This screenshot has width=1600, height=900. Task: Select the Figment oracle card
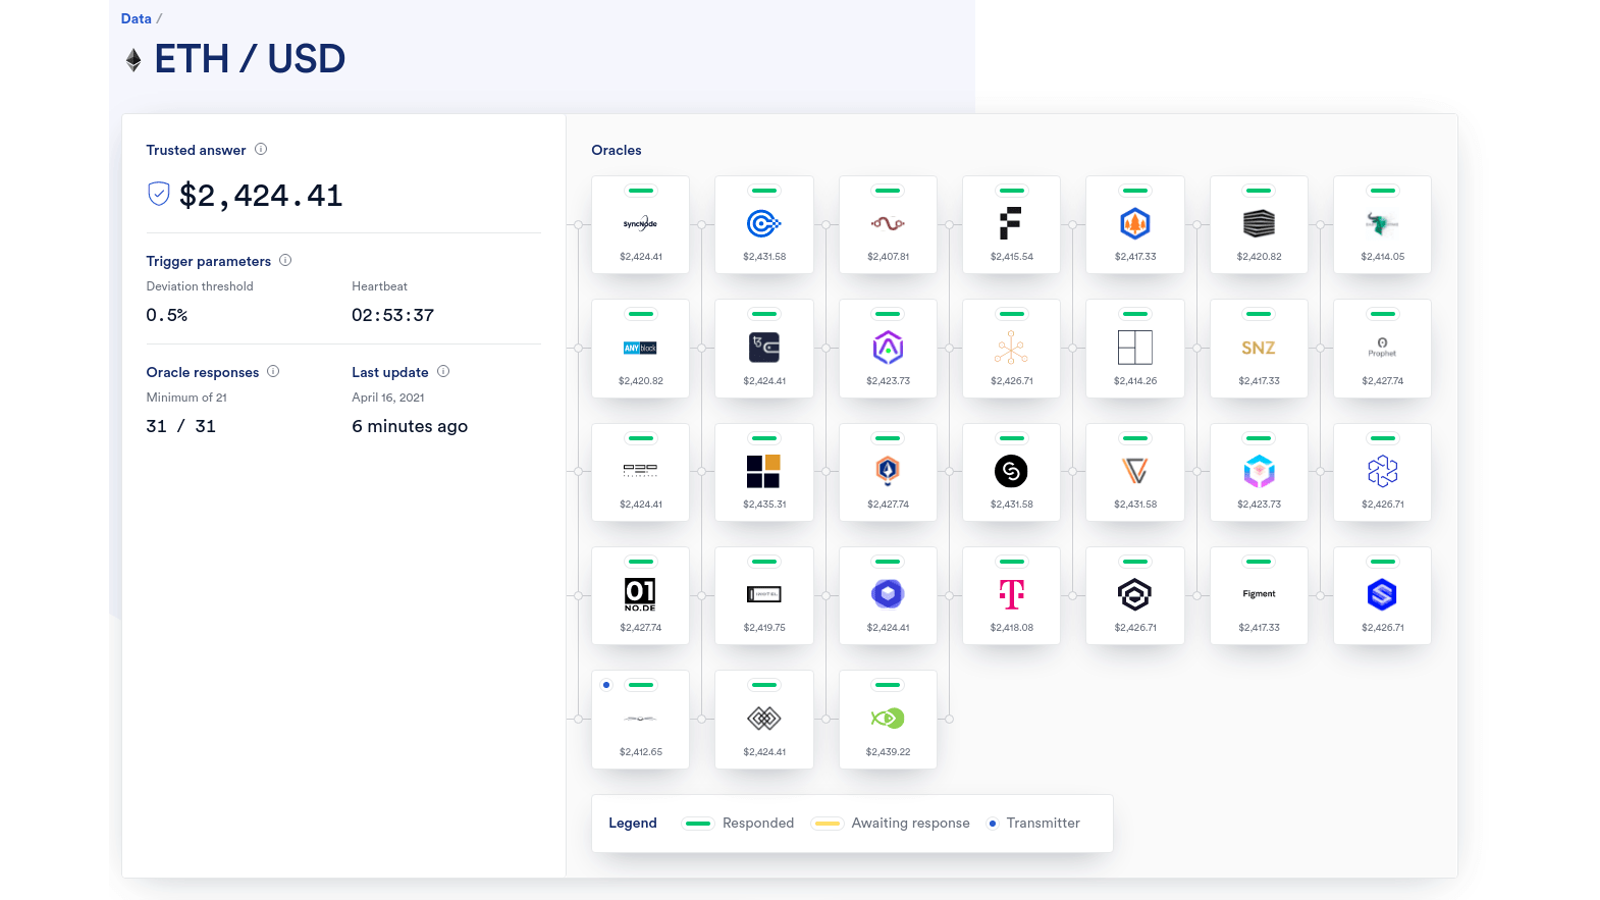coord(1259,596)
